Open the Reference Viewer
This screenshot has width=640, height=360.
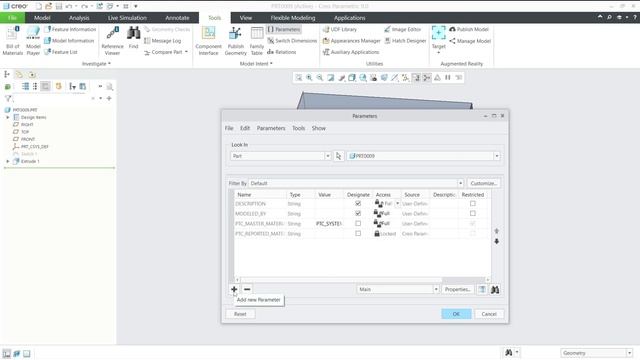tap(112, 40)
